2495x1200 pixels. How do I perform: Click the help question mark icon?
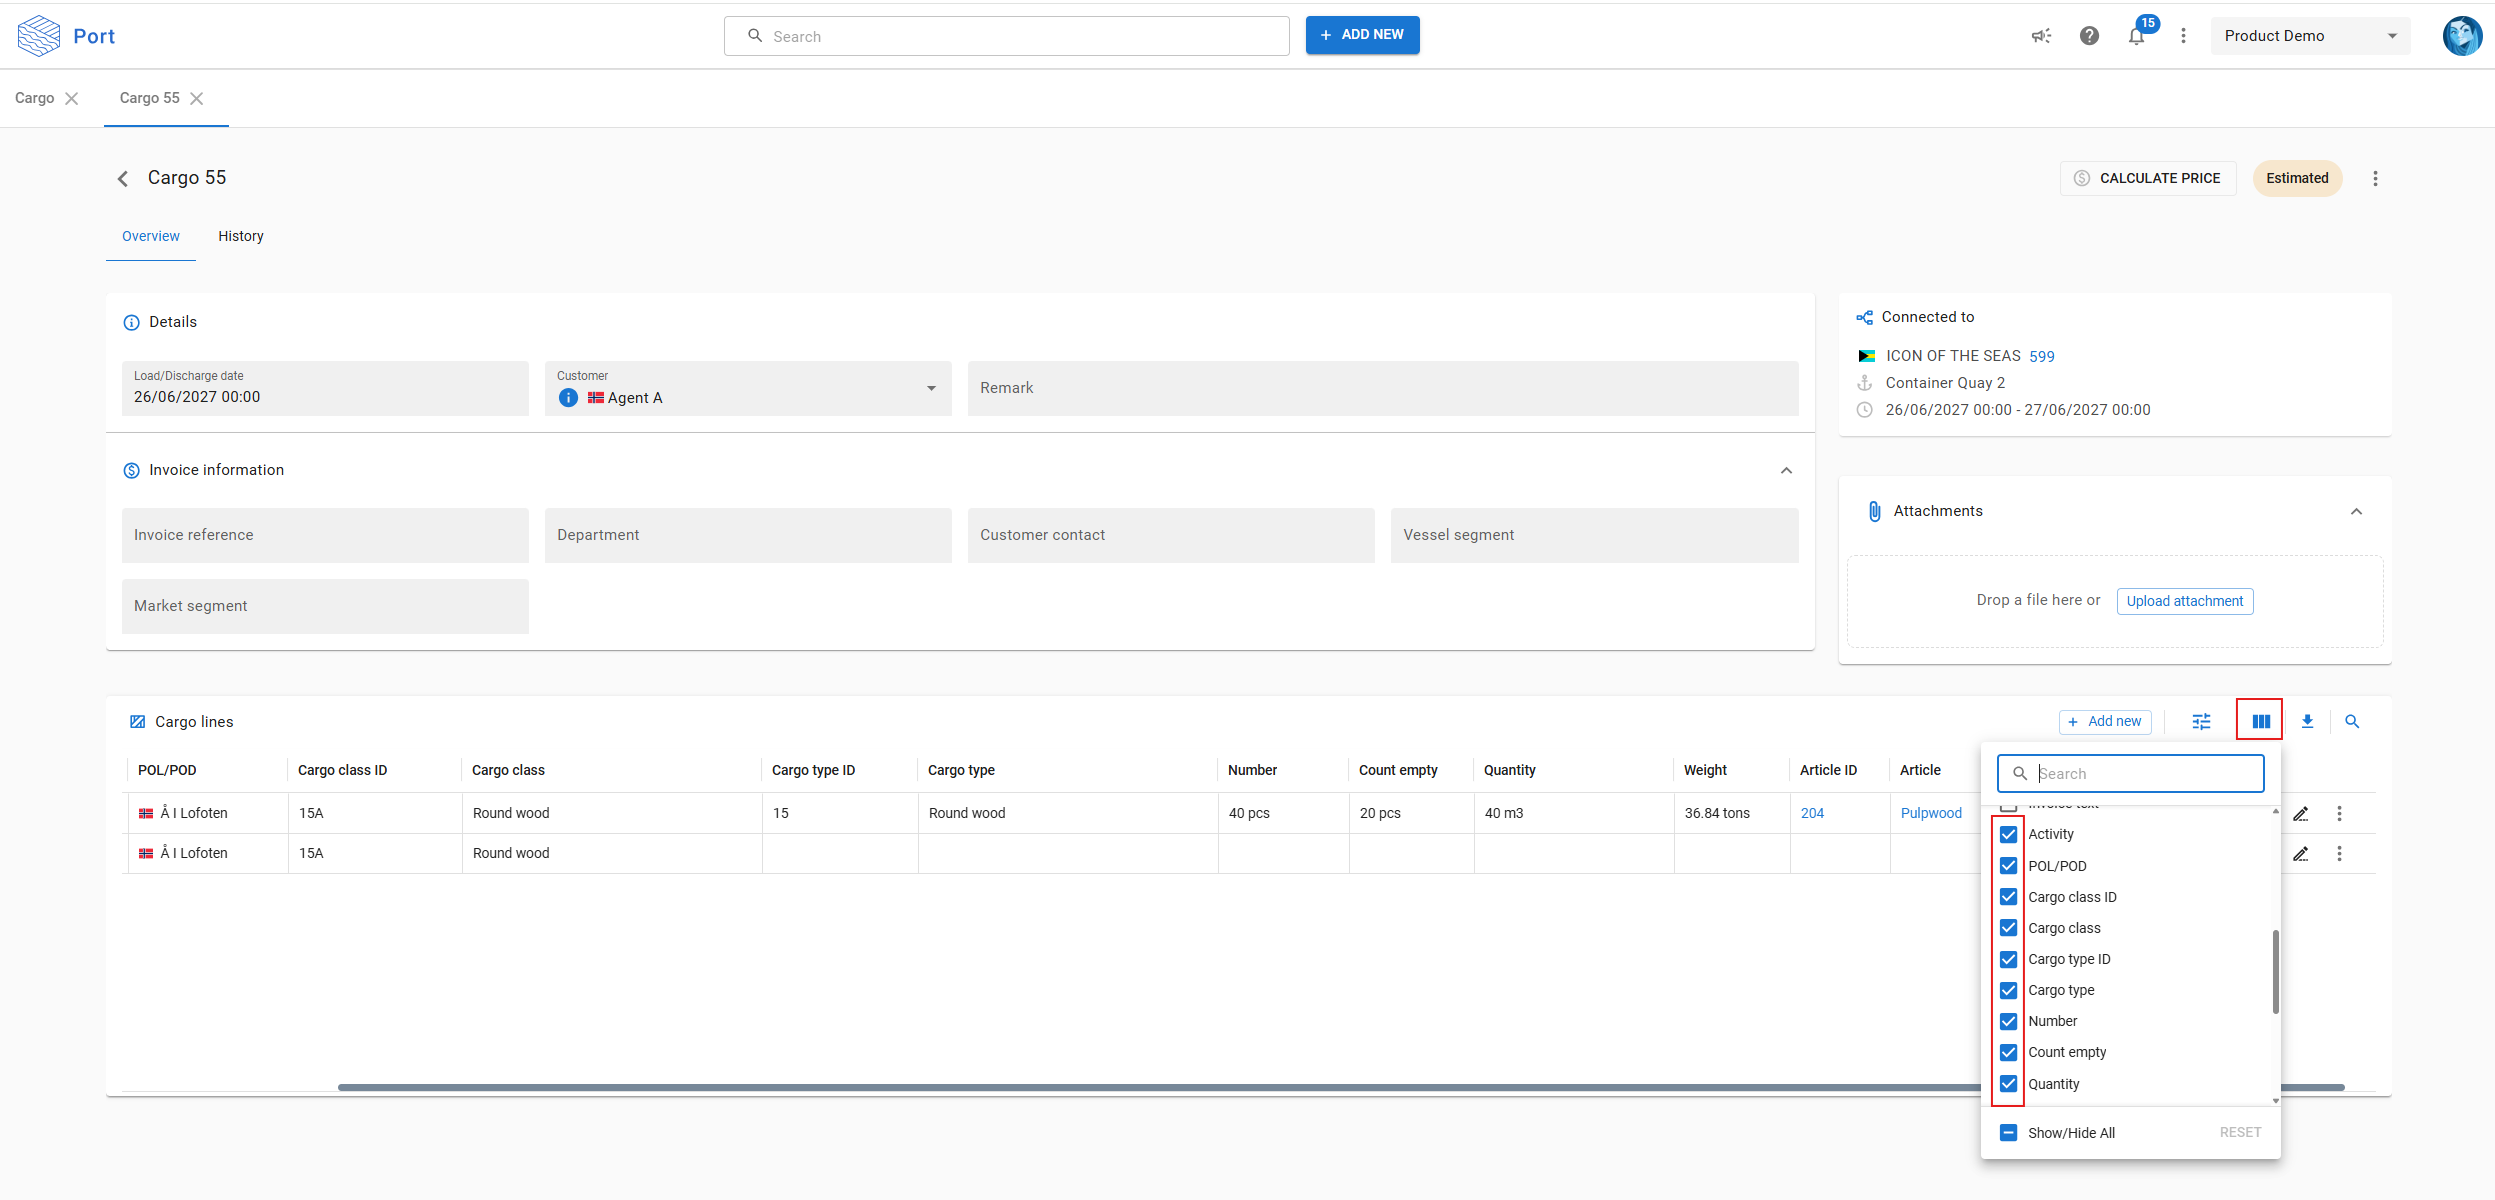tap(2089, 36)
